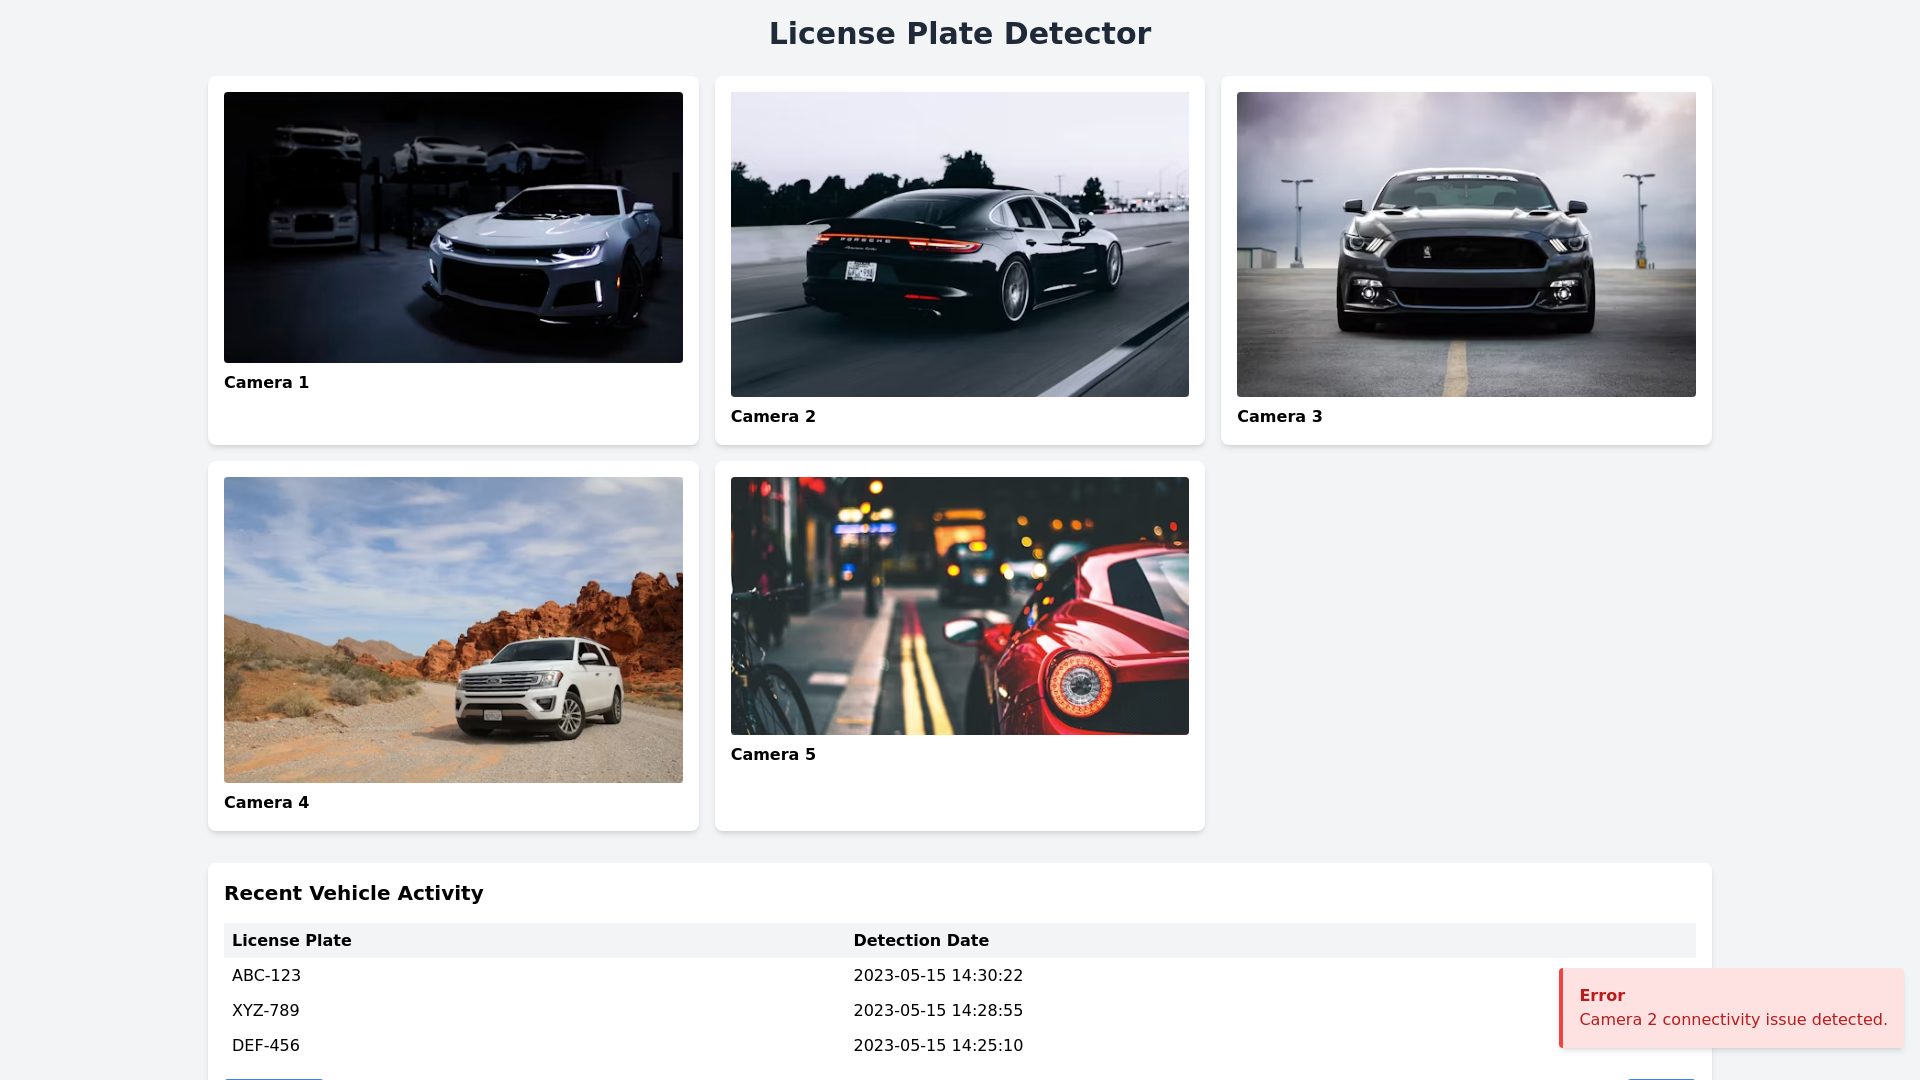
Task: Sort by License Plate column header
Action: coord(291,940)
